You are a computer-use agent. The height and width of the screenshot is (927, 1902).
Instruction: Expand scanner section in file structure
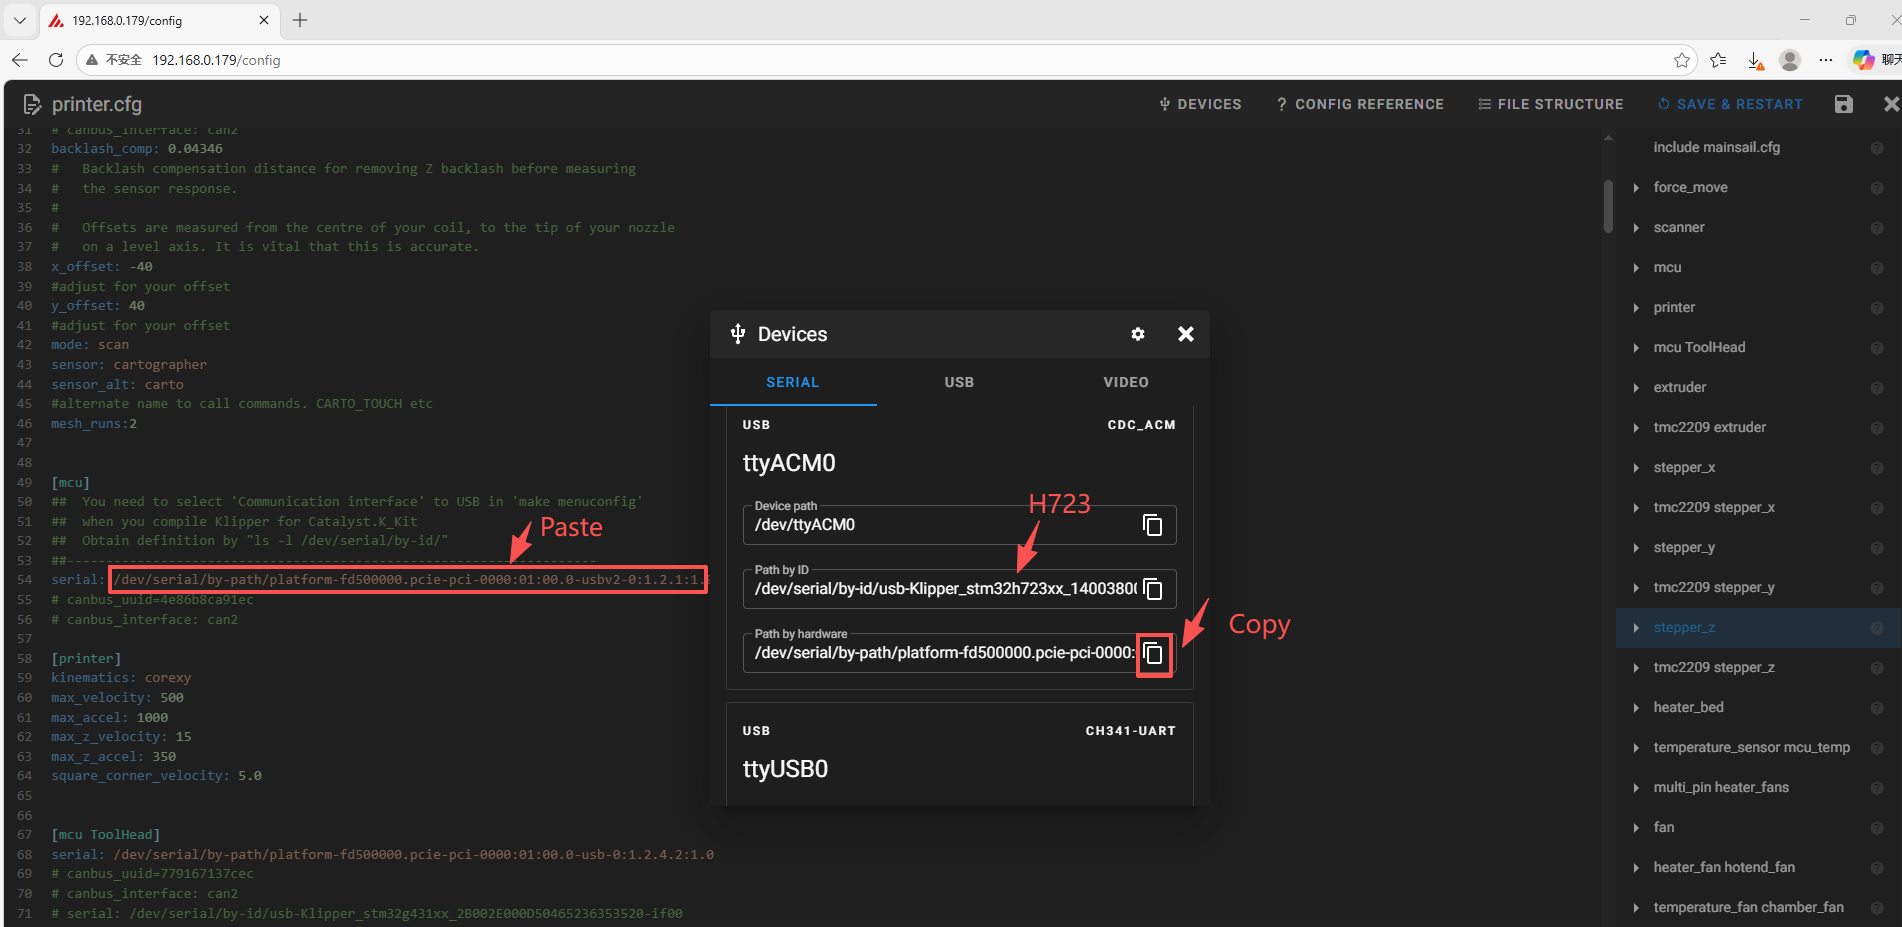(x=1636, y=228)
